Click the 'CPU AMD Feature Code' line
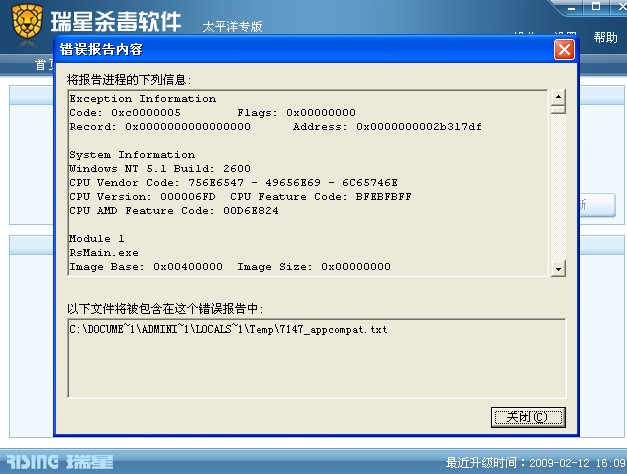This screenshot has width=627, height=474. 174,211
